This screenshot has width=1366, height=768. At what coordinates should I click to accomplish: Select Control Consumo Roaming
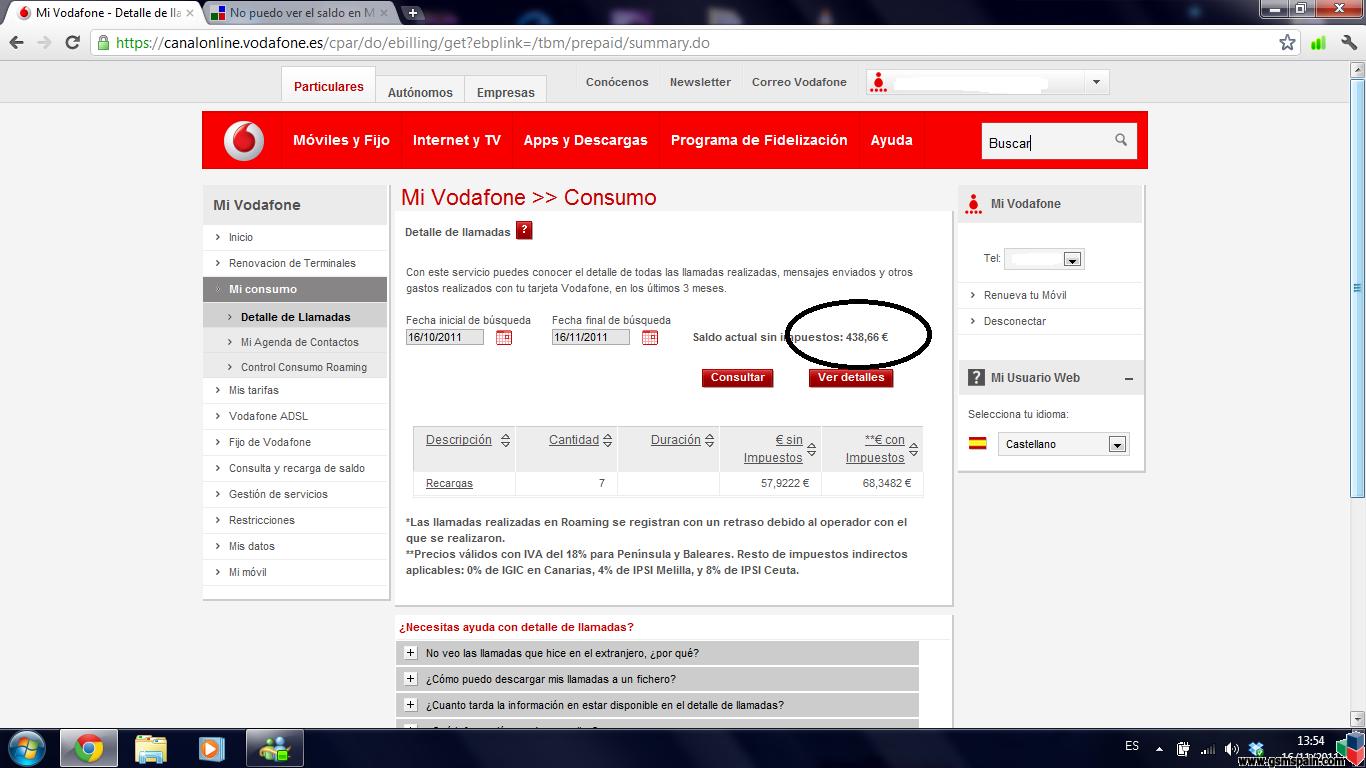point(304,367)
